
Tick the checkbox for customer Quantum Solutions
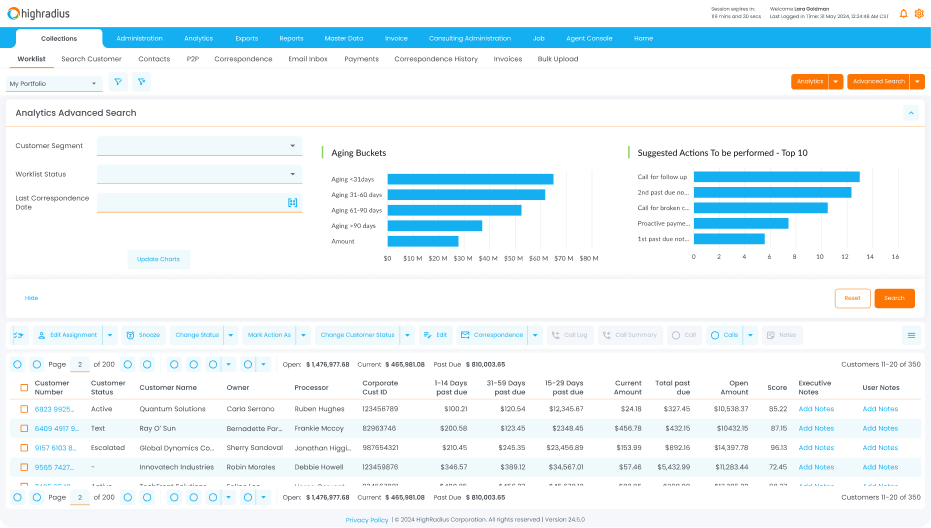(24, 409)
